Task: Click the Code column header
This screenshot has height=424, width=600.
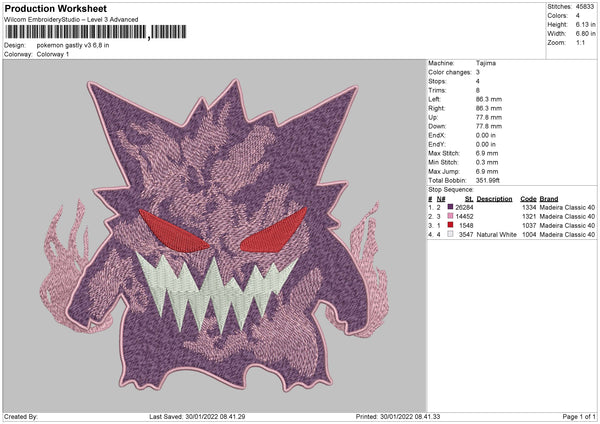Action: click(x=528, y=198)
